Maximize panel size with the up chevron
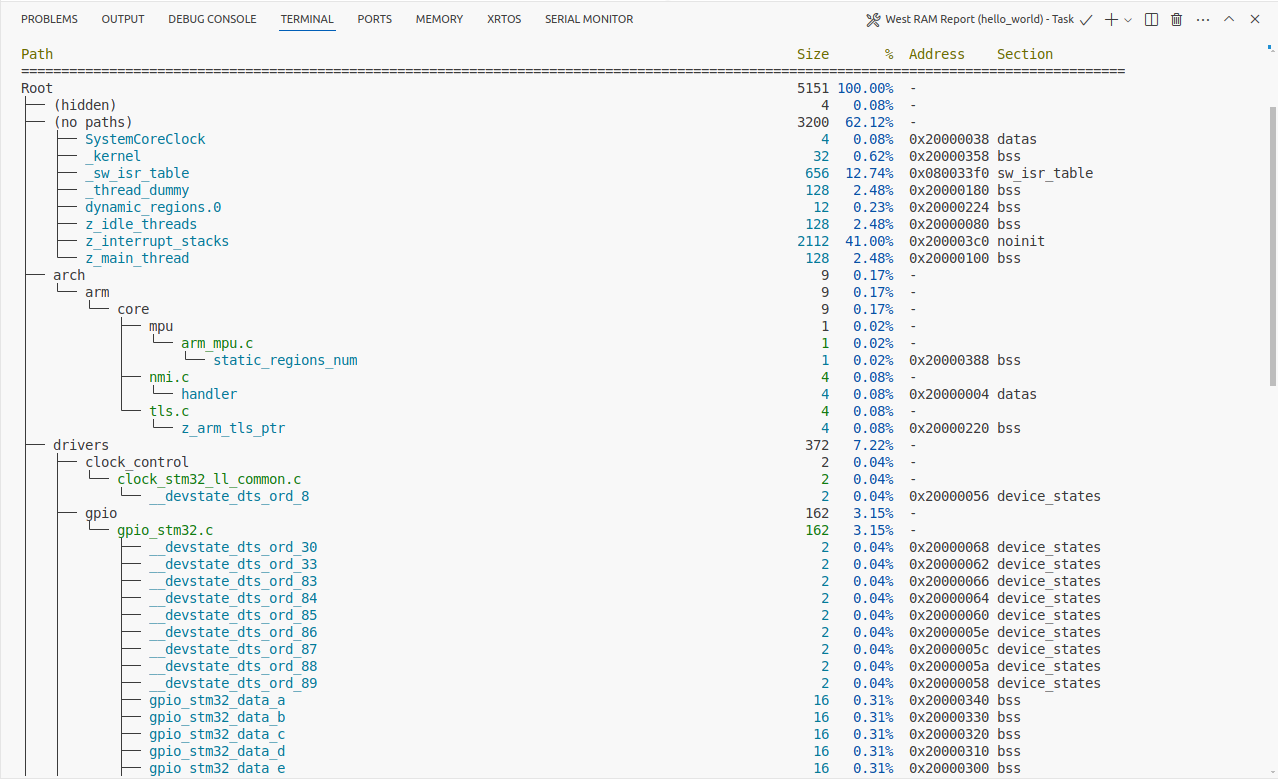The width and height of the screenshot is (1278, 779). [x=1229, y=19]
